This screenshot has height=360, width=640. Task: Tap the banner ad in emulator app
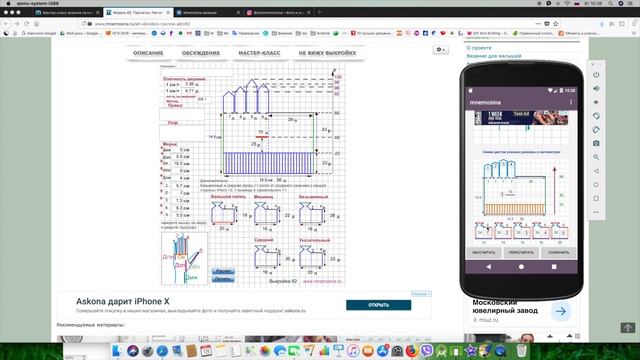pyautogui.click(x=521, y=118)
